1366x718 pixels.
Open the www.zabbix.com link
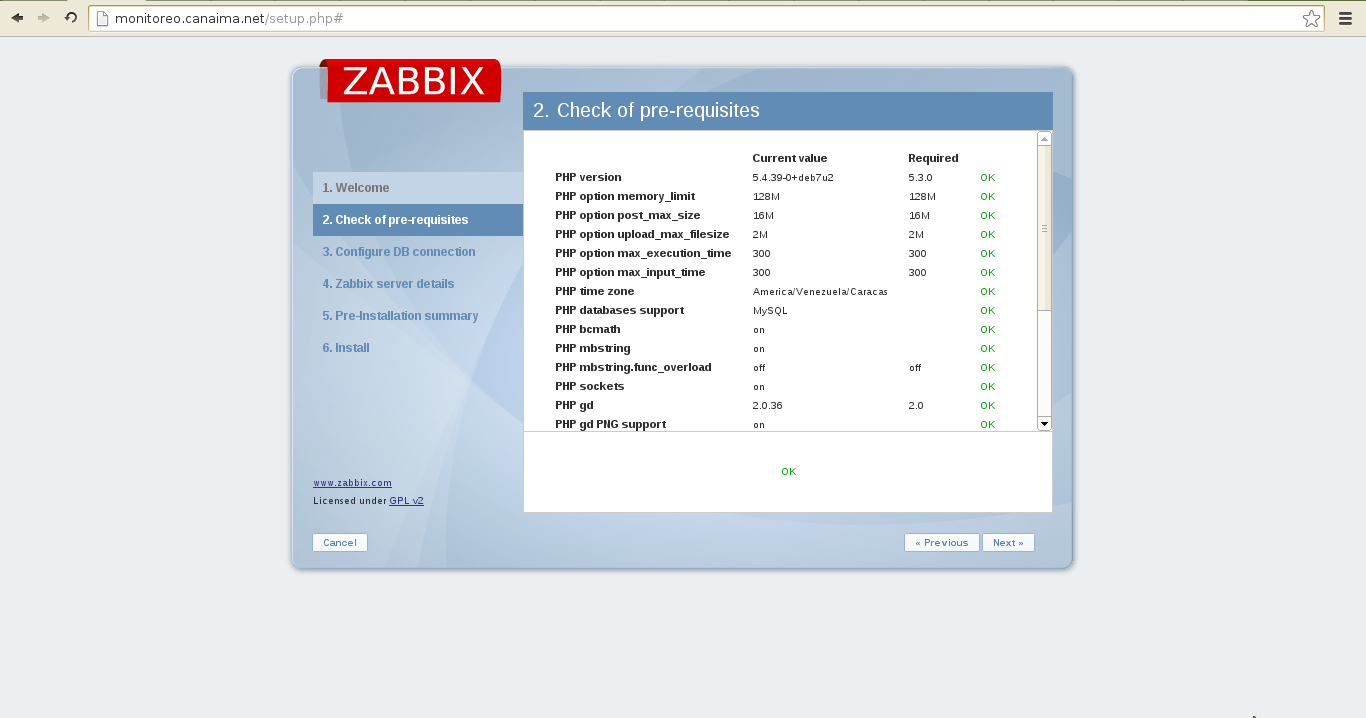352,482
